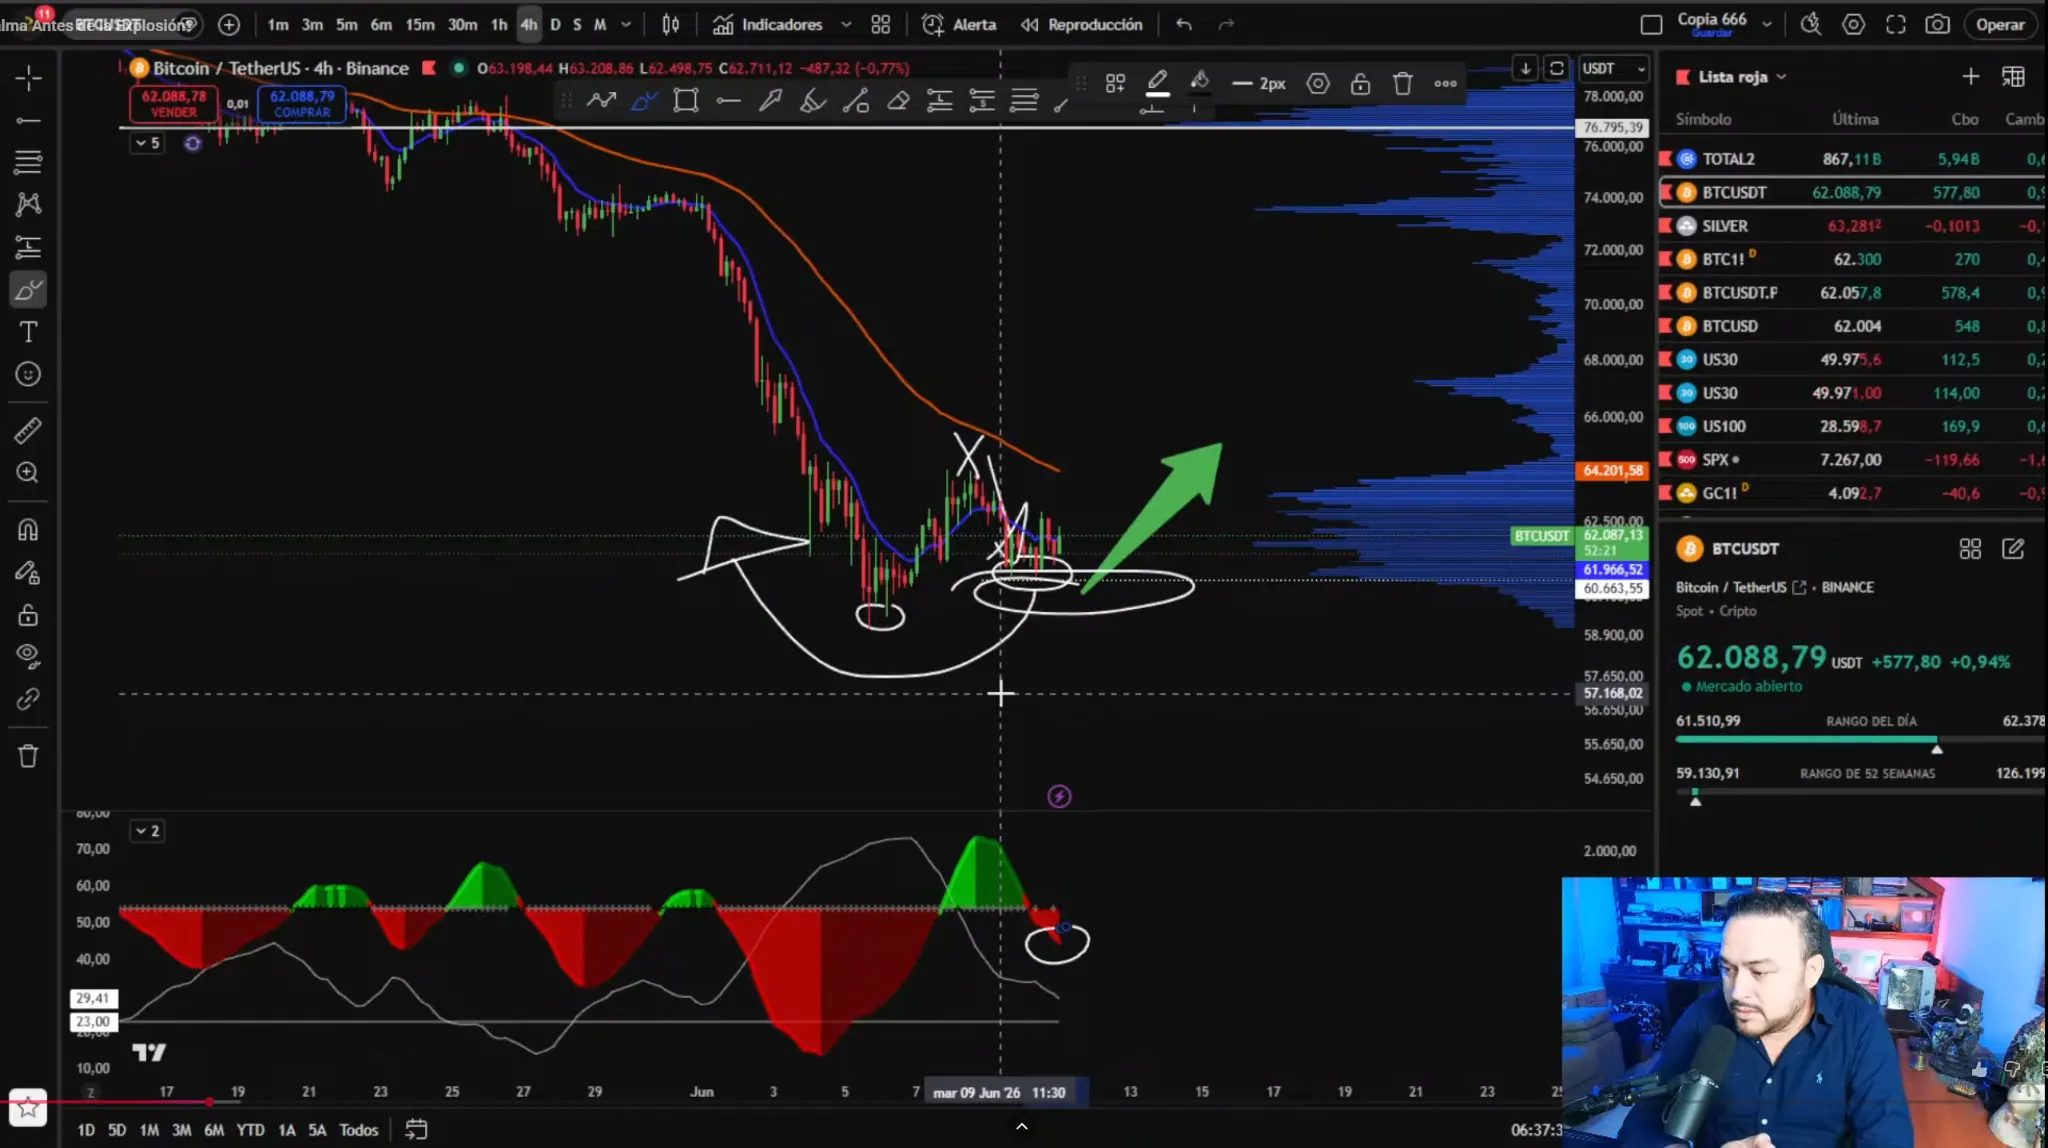Select the crosshair cursor tool
The height and width of the screenshot is (1148, 2048).
28,78
